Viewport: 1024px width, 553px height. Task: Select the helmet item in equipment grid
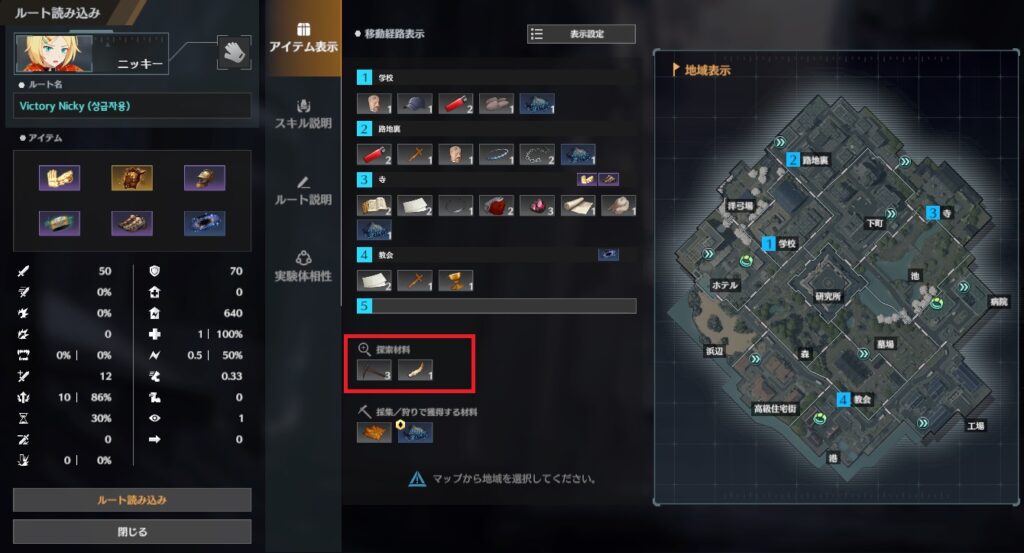click(x=204, y=177)
